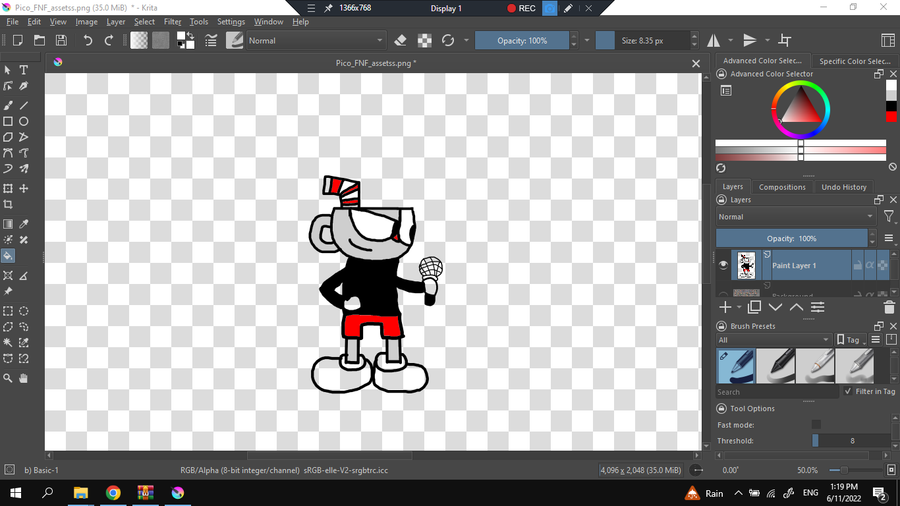Delete the layer with trash icon

click(x=889, y=308)
